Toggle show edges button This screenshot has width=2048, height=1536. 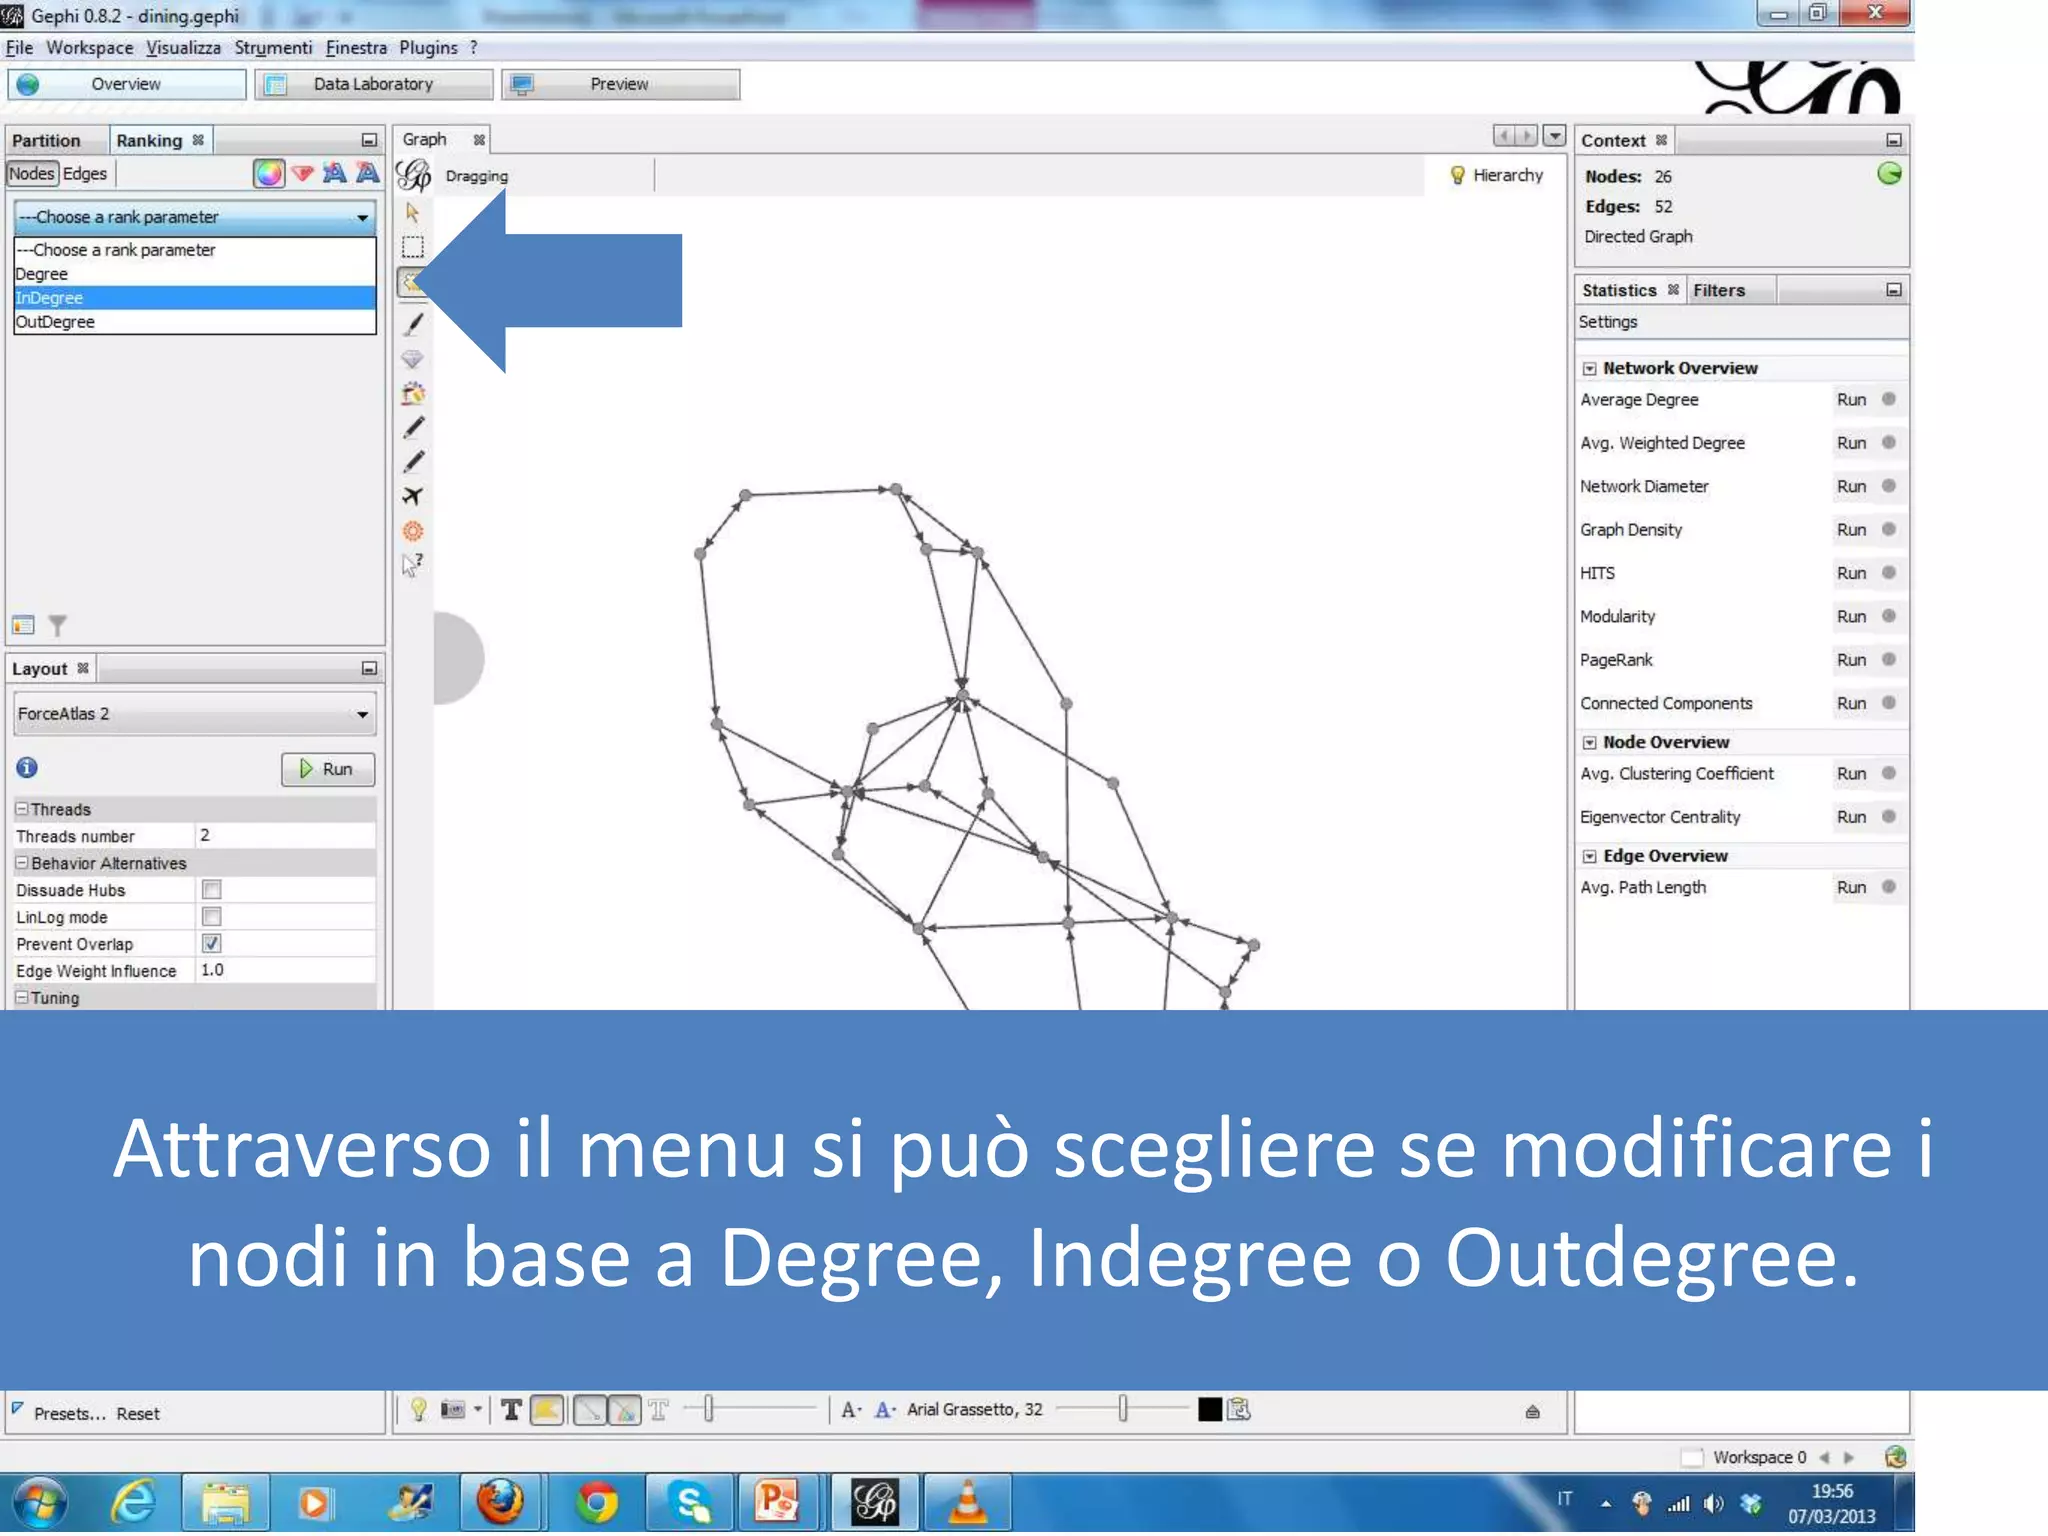[590, 1410]
